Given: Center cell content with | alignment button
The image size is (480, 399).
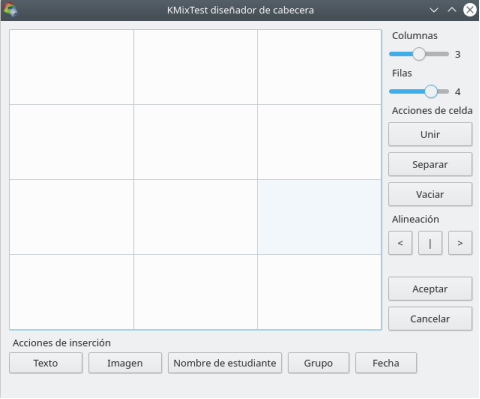Looking at the screenshot, I should pyautogui.click(x=430, y=243).
